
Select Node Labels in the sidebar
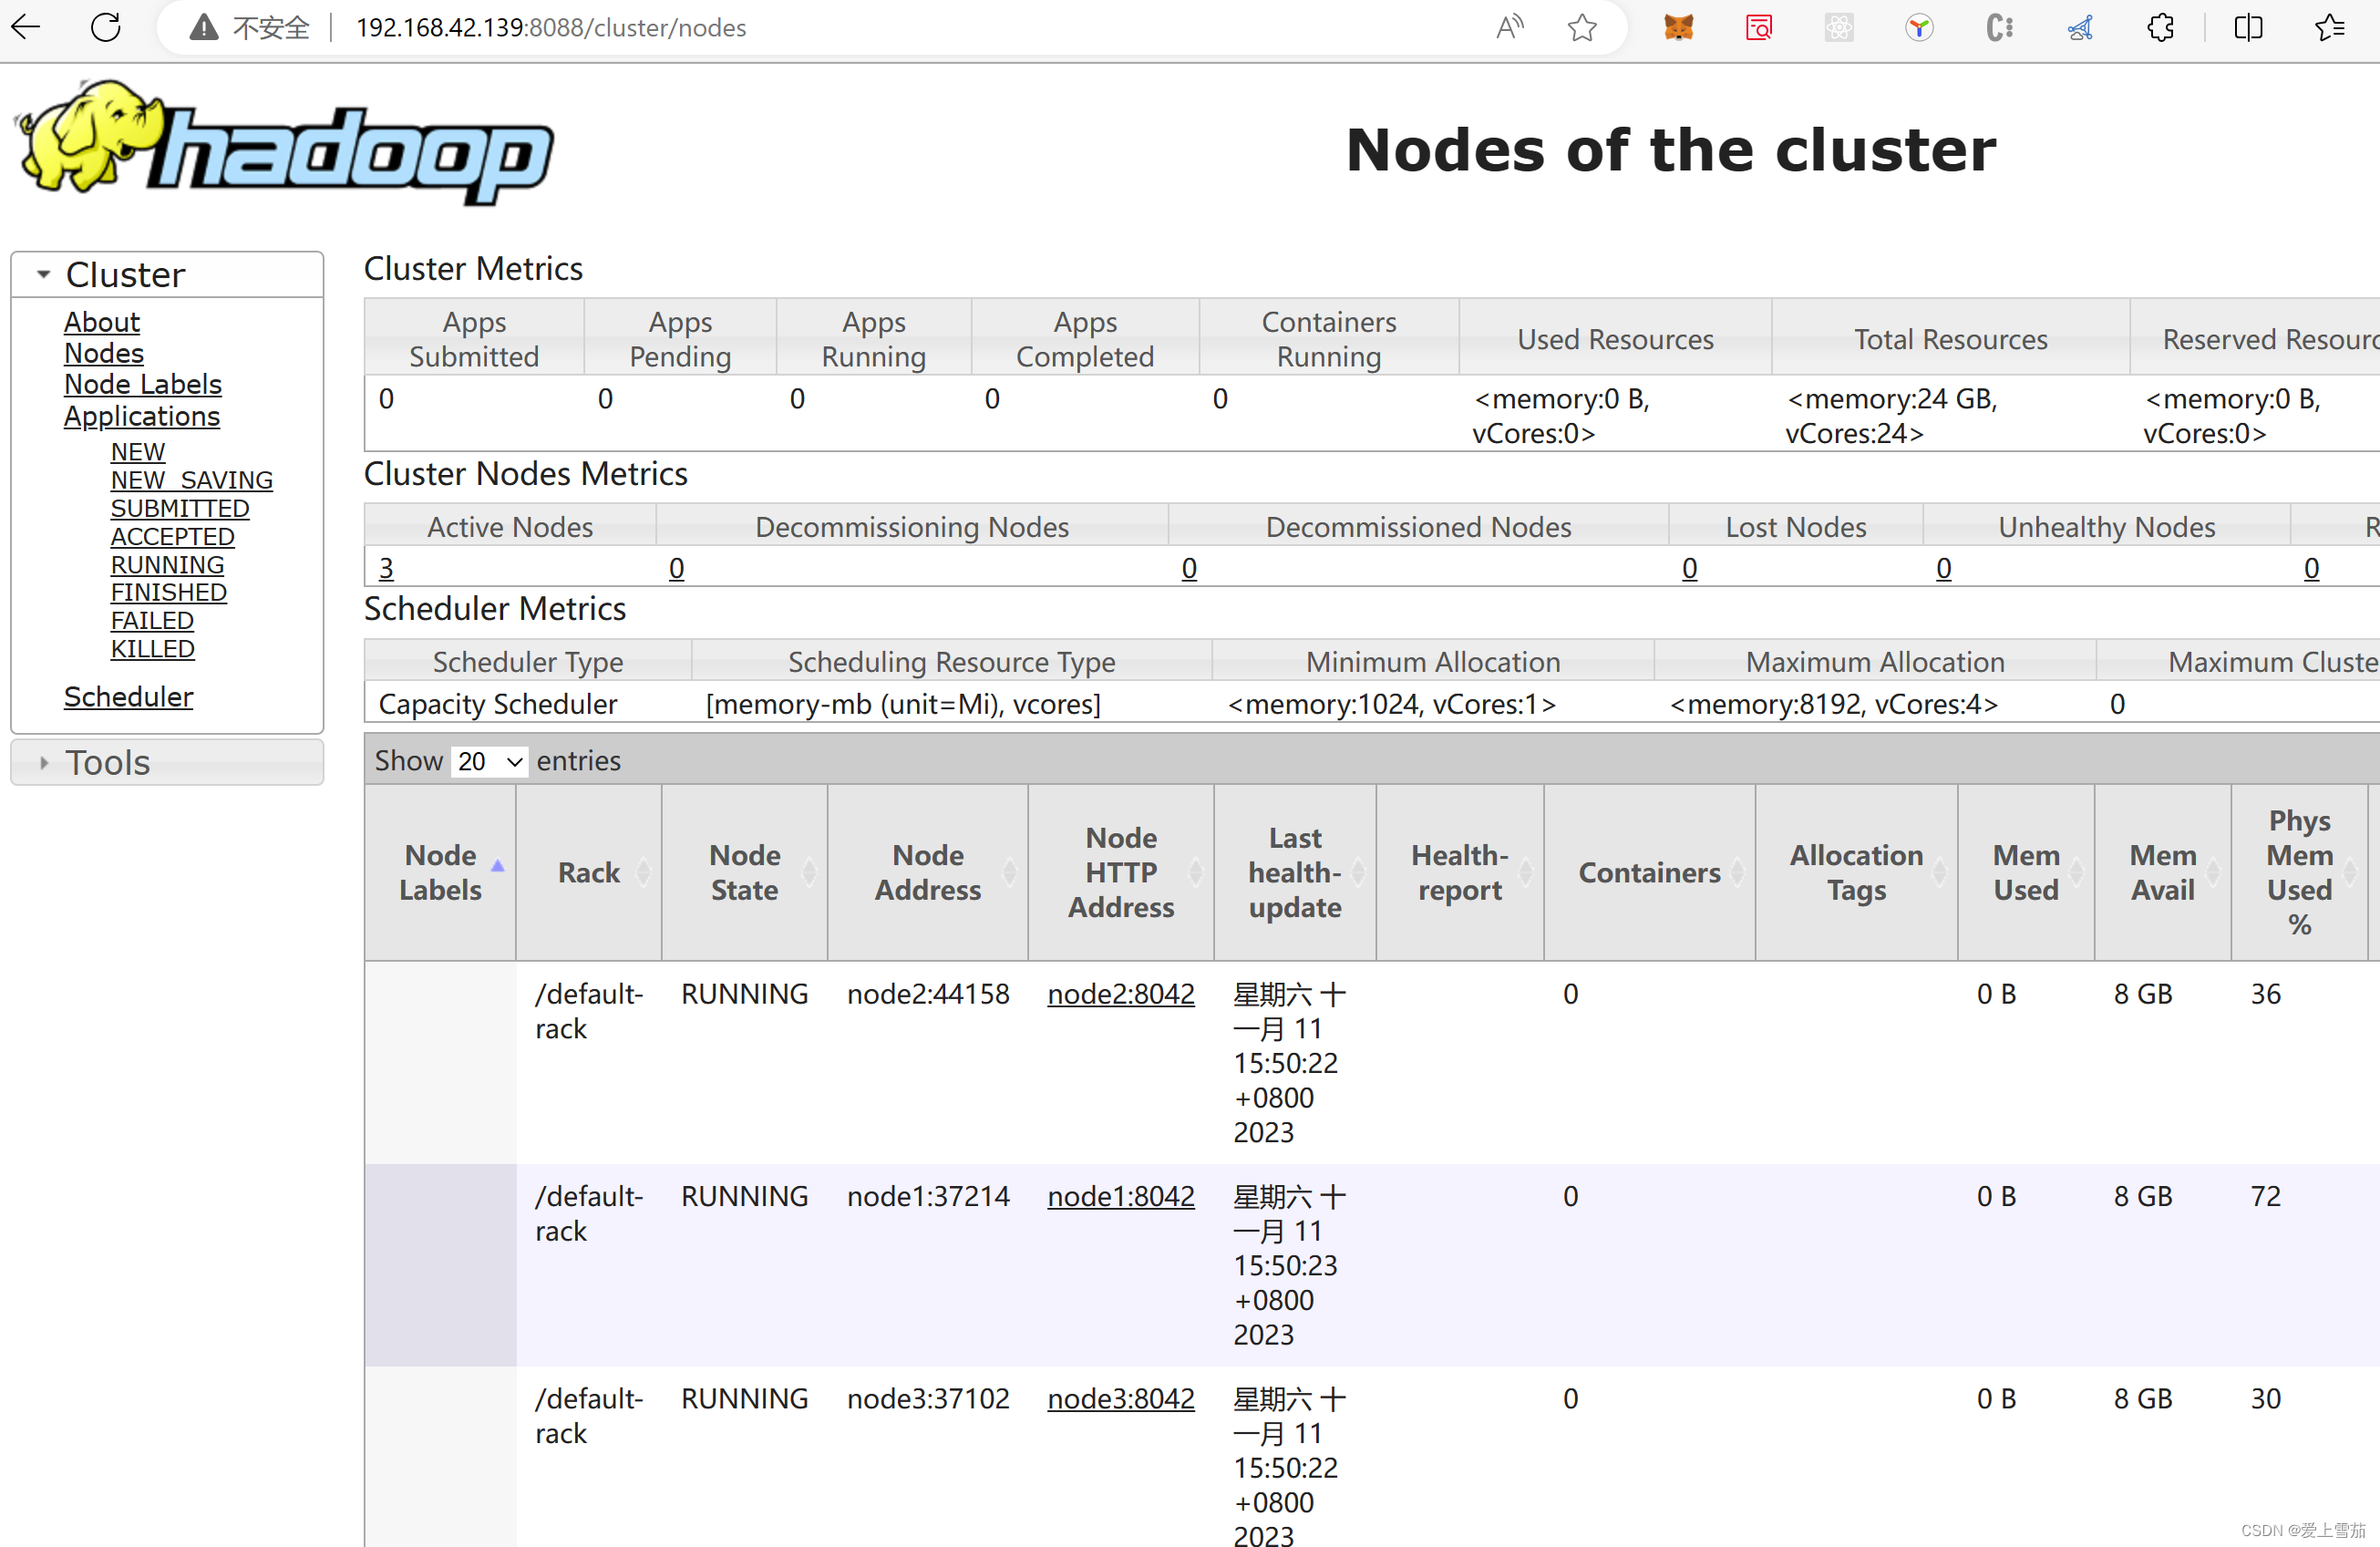tap(142, 384)
